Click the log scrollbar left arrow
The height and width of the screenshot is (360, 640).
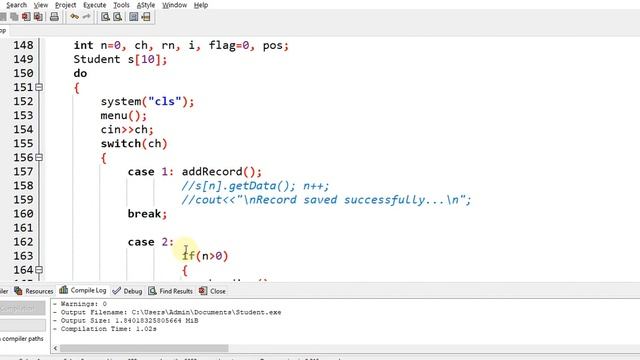tap(55, 348)
